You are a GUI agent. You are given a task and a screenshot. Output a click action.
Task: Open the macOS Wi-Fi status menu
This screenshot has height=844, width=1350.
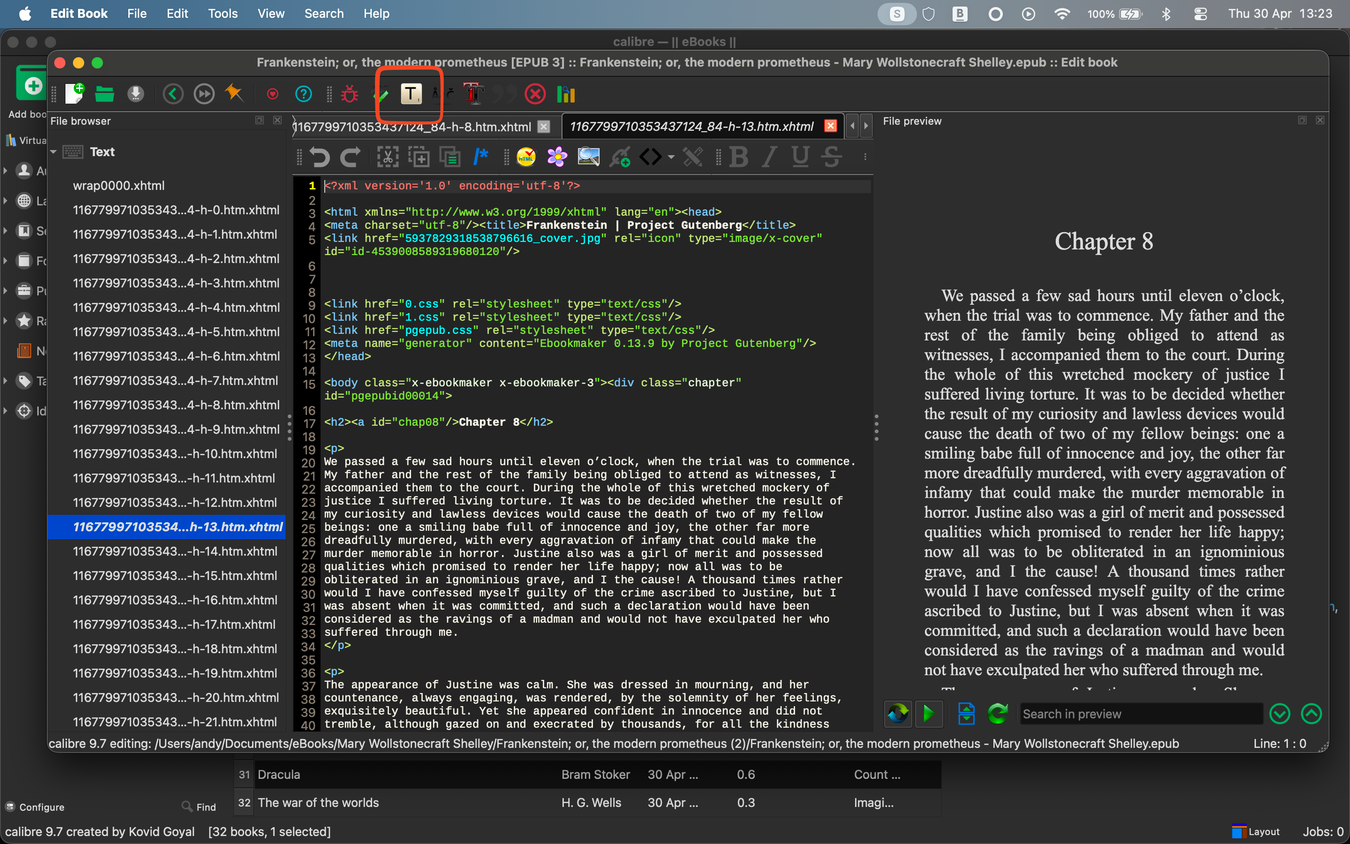tap(1062, 14)
